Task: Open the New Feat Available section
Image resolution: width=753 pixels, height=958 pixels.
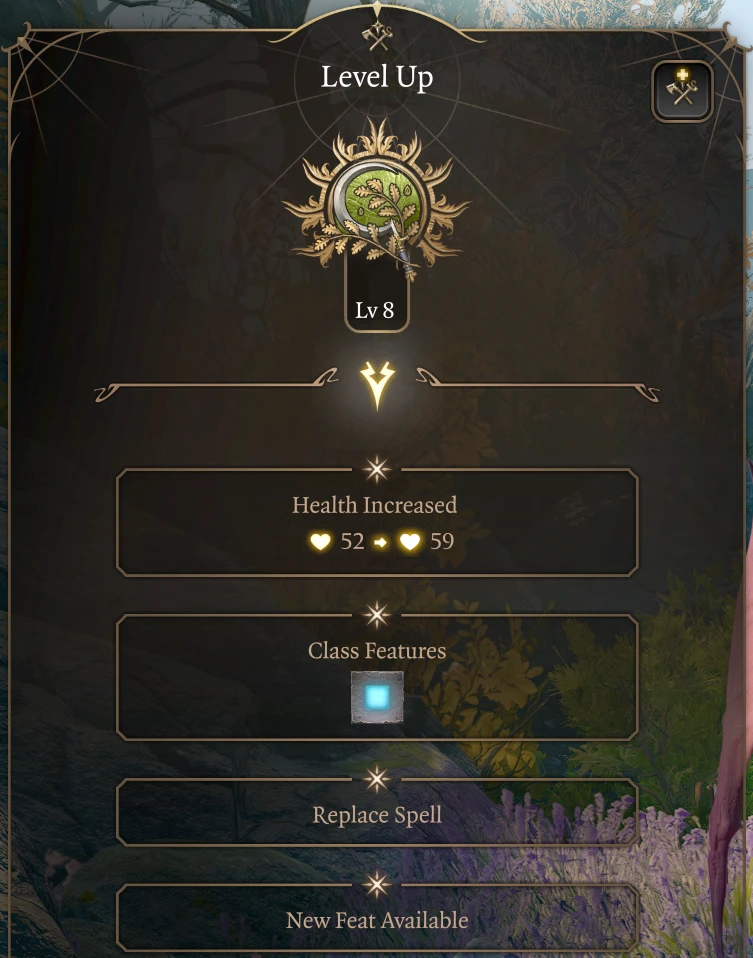Action: (377, 918)
